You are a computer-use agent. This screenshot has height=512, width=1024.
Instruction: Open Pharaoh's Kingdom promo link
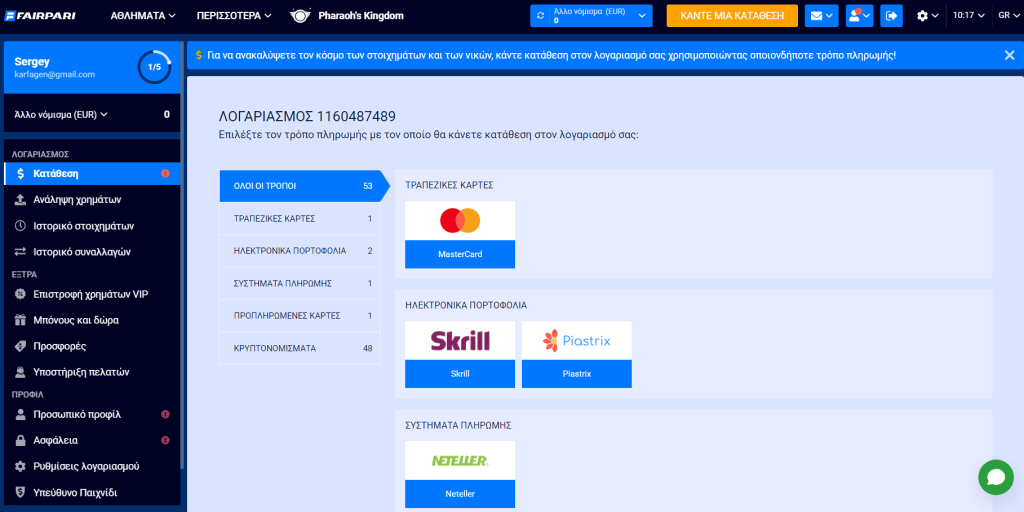[346, 16]
